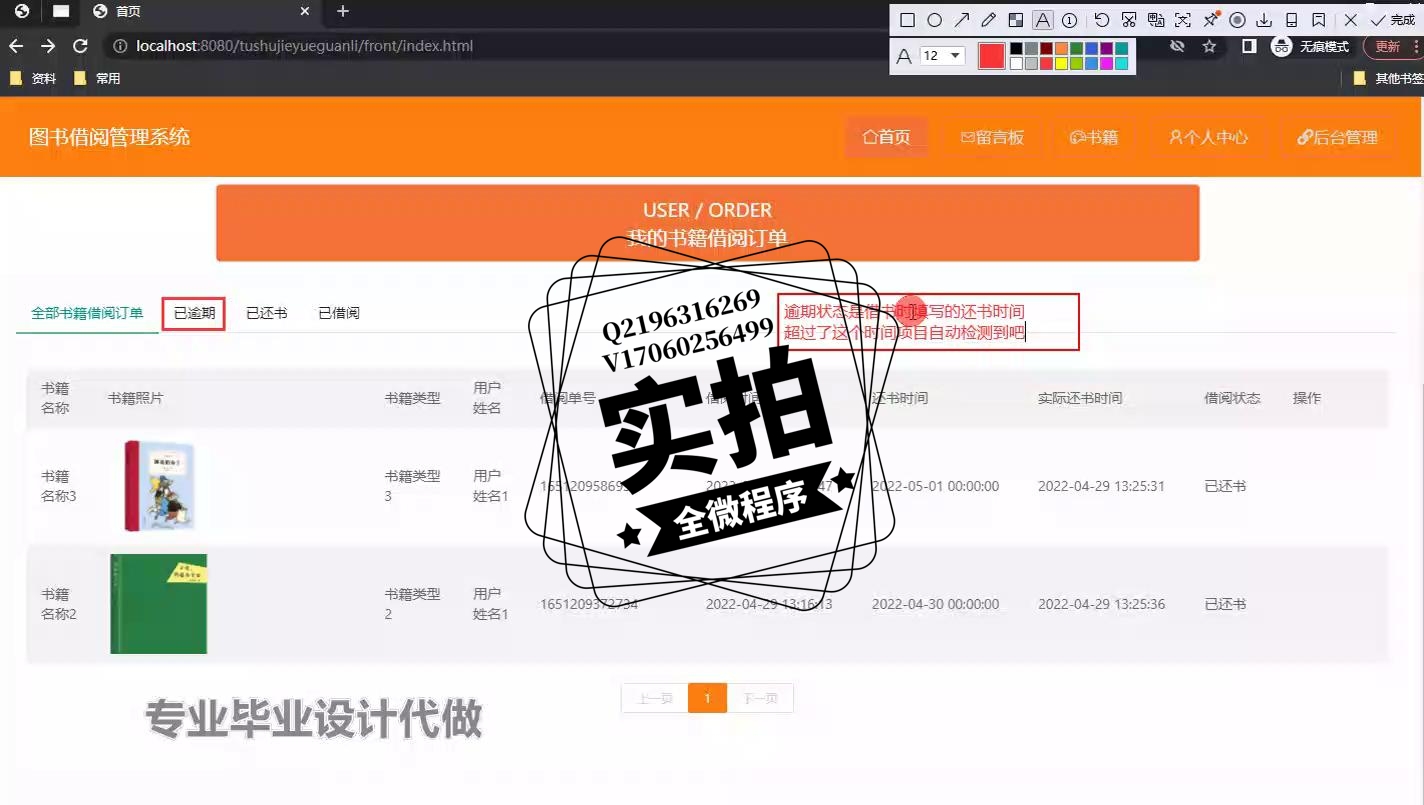The image size is (1424, 805).
Task: Click the current red color swatch
Action: coord(991,56)
